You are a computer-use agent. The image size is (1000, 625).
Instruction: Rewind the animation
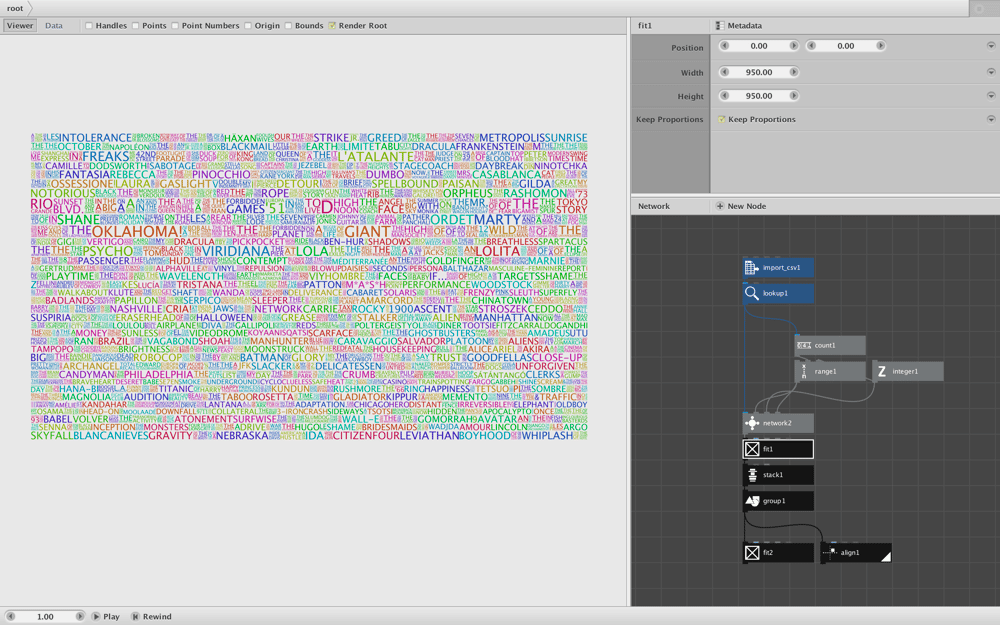click(152, 617)
